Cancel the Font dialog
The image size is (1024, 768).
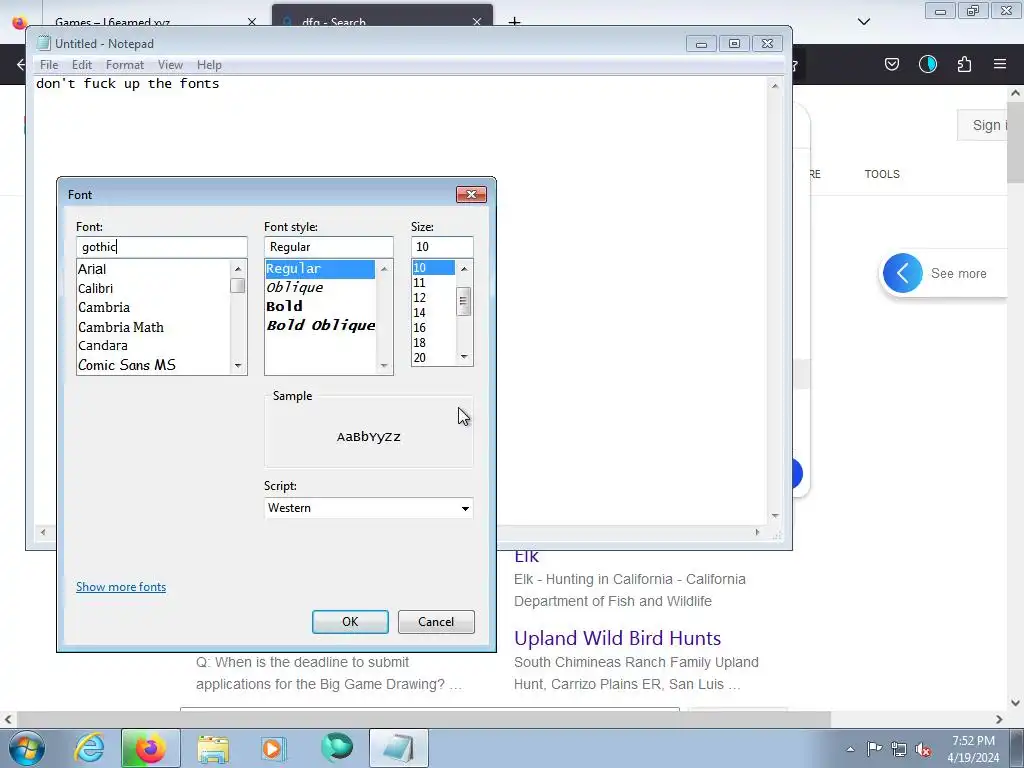[x=436, y=622]
